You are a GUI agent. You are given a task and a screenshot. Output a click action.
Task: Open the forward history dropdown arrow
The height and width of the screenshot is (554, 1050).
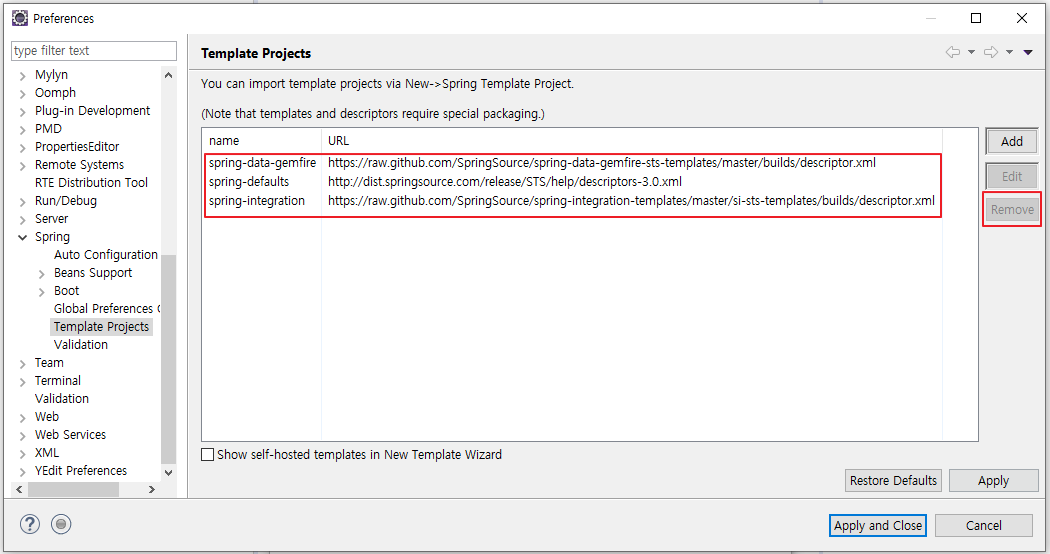click(1009, 52)
